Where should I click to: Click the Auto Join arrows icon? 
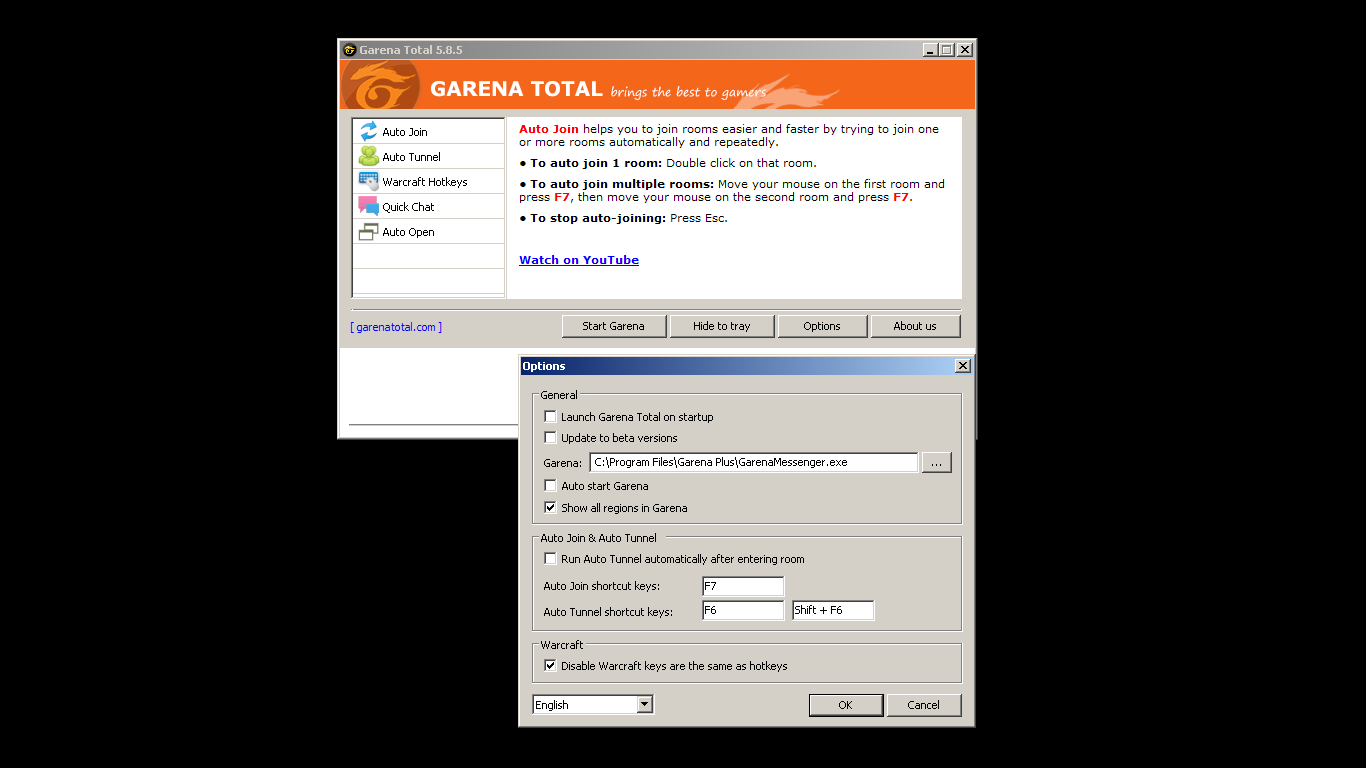click(368, 131)
